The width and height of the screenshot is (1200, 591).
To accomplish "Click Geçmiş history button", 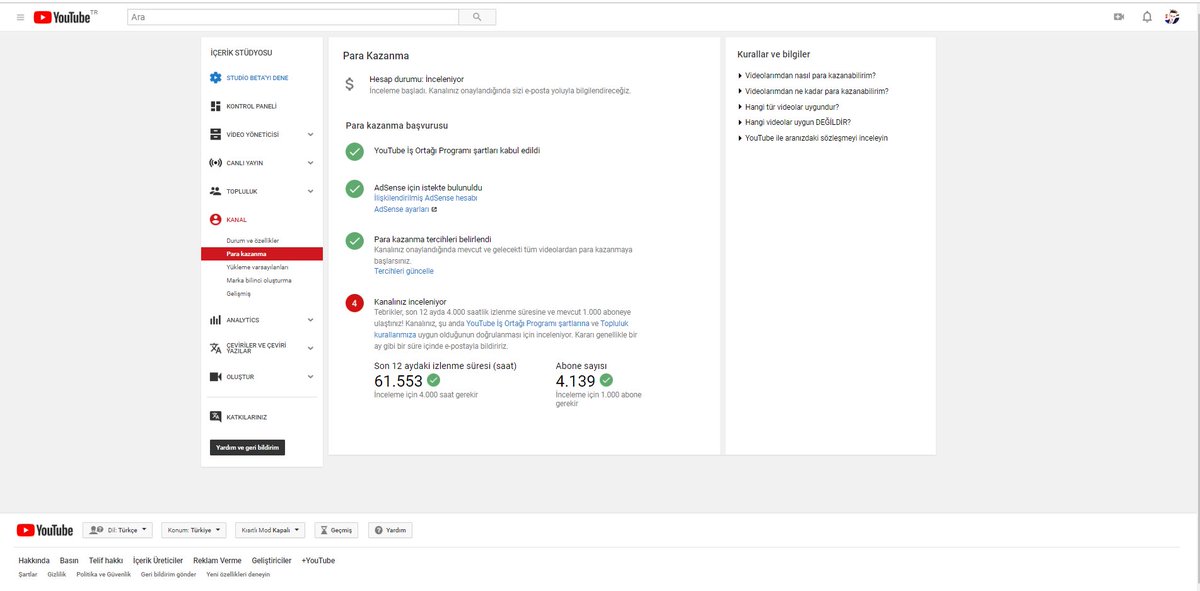I will (x=336, y=530).
